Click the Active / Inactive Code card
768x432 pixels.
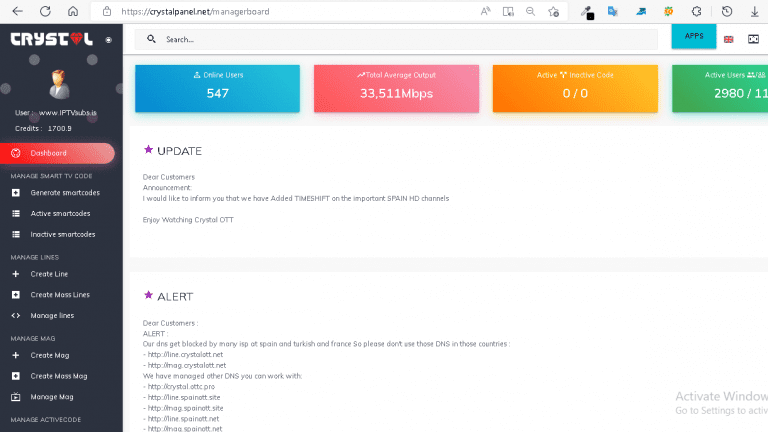click(575, 89)
